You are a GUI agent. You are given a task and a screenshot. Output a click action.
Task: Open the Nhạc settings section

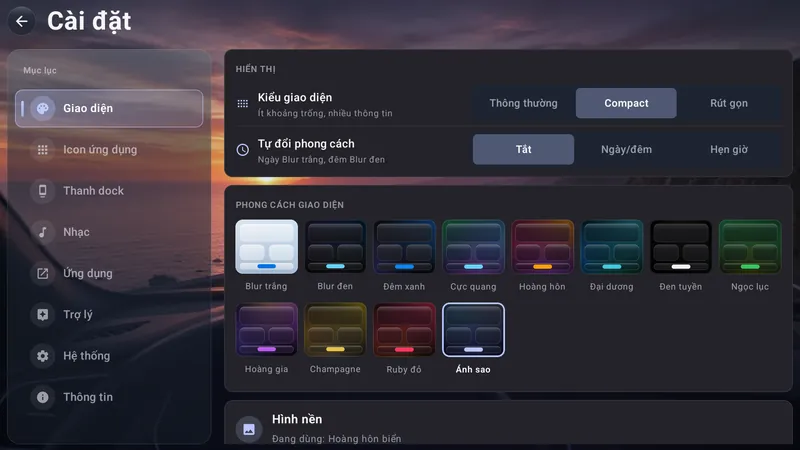point(109,232)
